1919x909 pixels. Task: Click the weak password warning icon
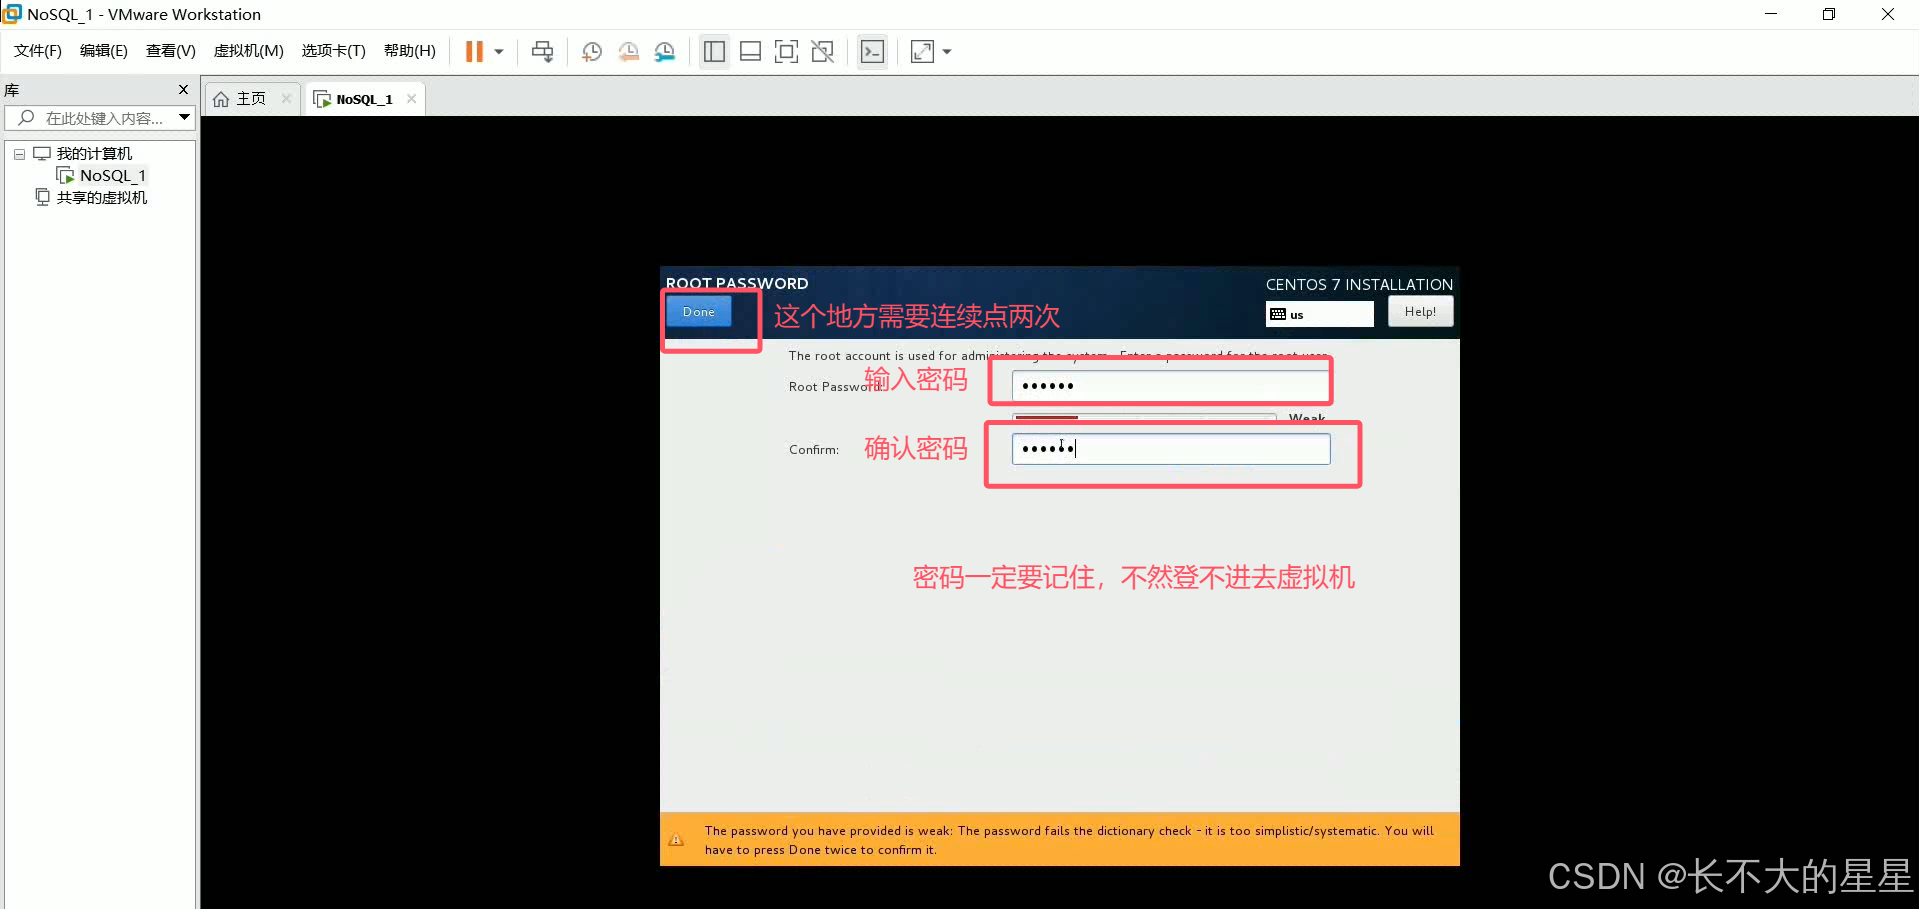677,840
